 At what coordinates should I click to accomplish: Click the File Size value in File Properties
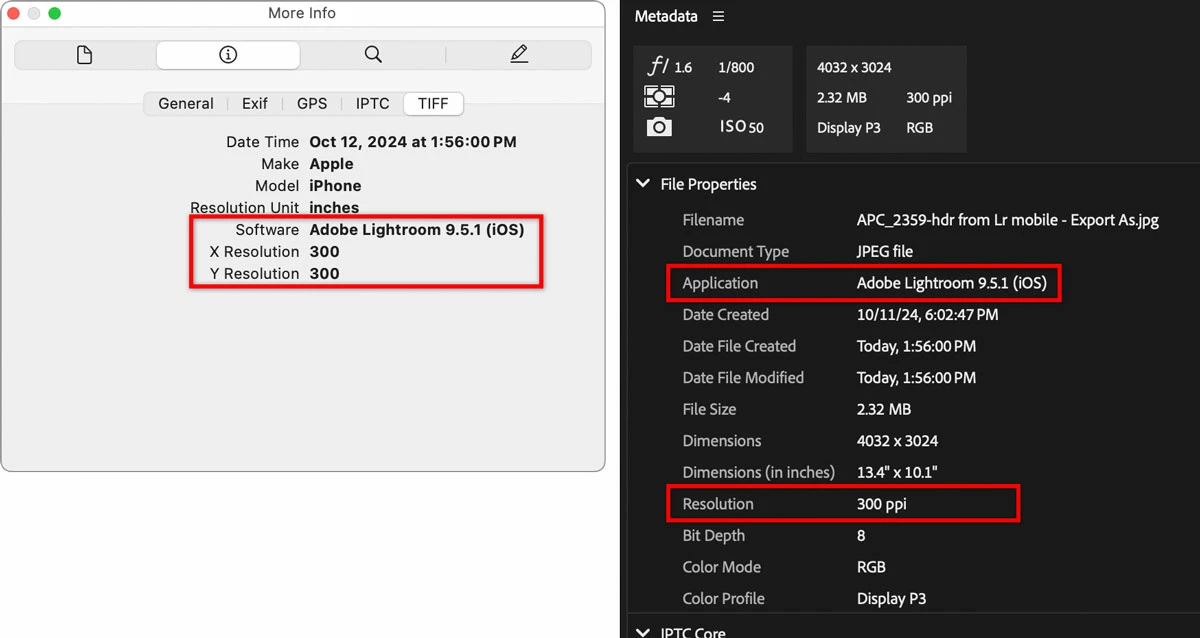coord(884,410)
